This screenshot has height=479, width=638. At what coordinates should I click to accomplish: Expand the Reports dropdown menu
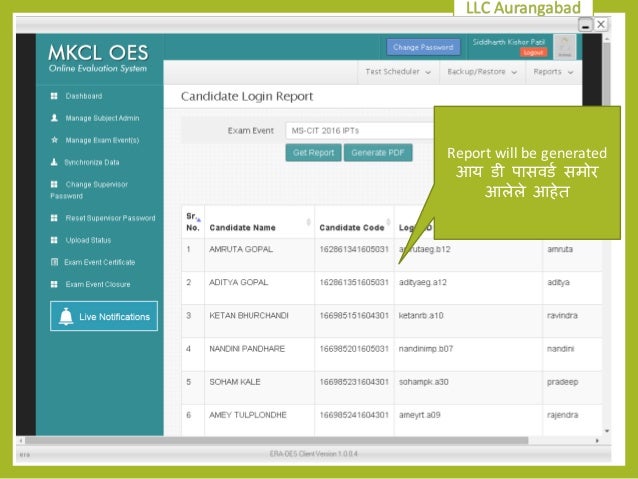[x=553, y=72]
